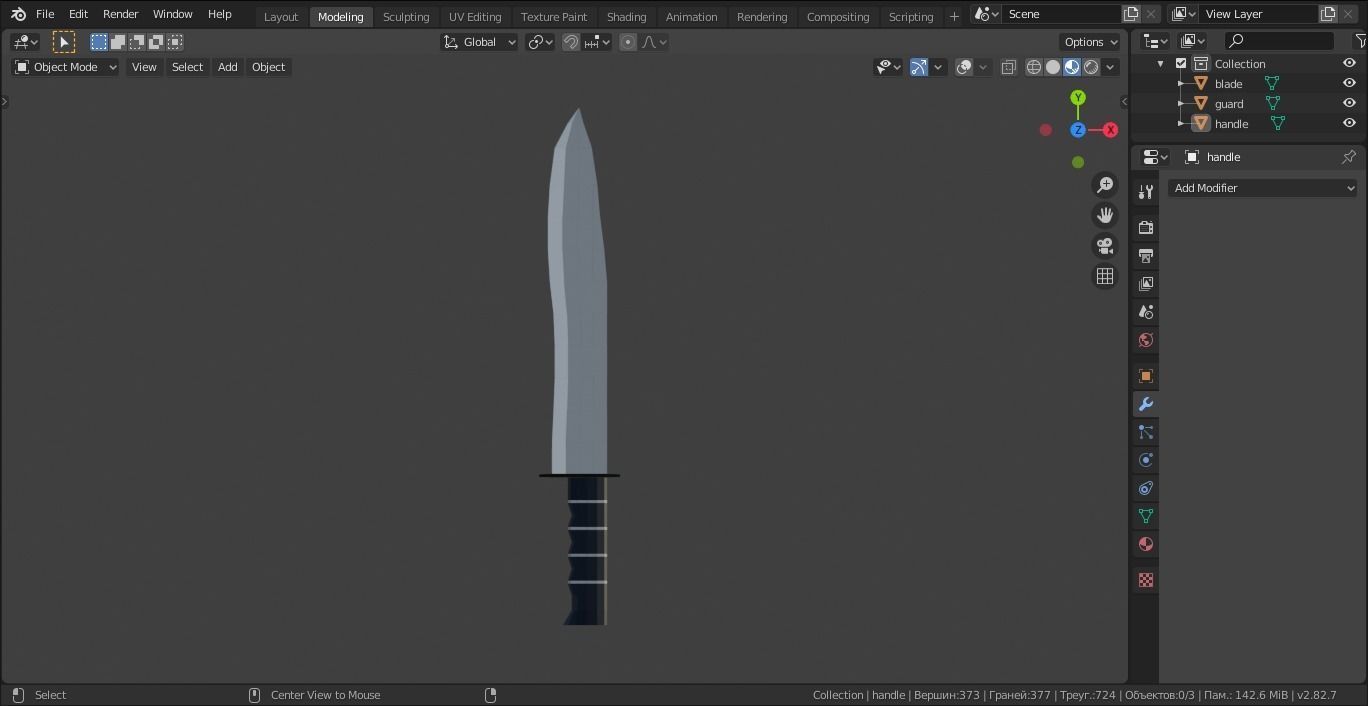Create new scene copy icon
Viewport: 1368px width, 706px height.
[1131, 14]
